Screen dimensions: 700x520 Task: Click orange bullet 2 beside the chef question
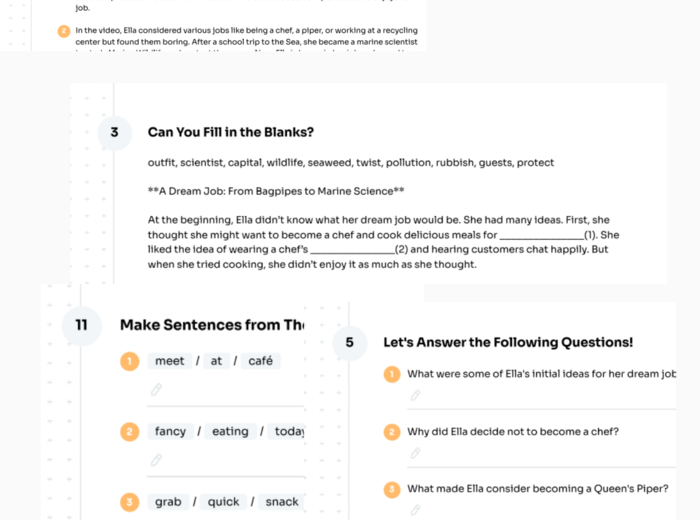pyautogui.click(x=392, y=432)
